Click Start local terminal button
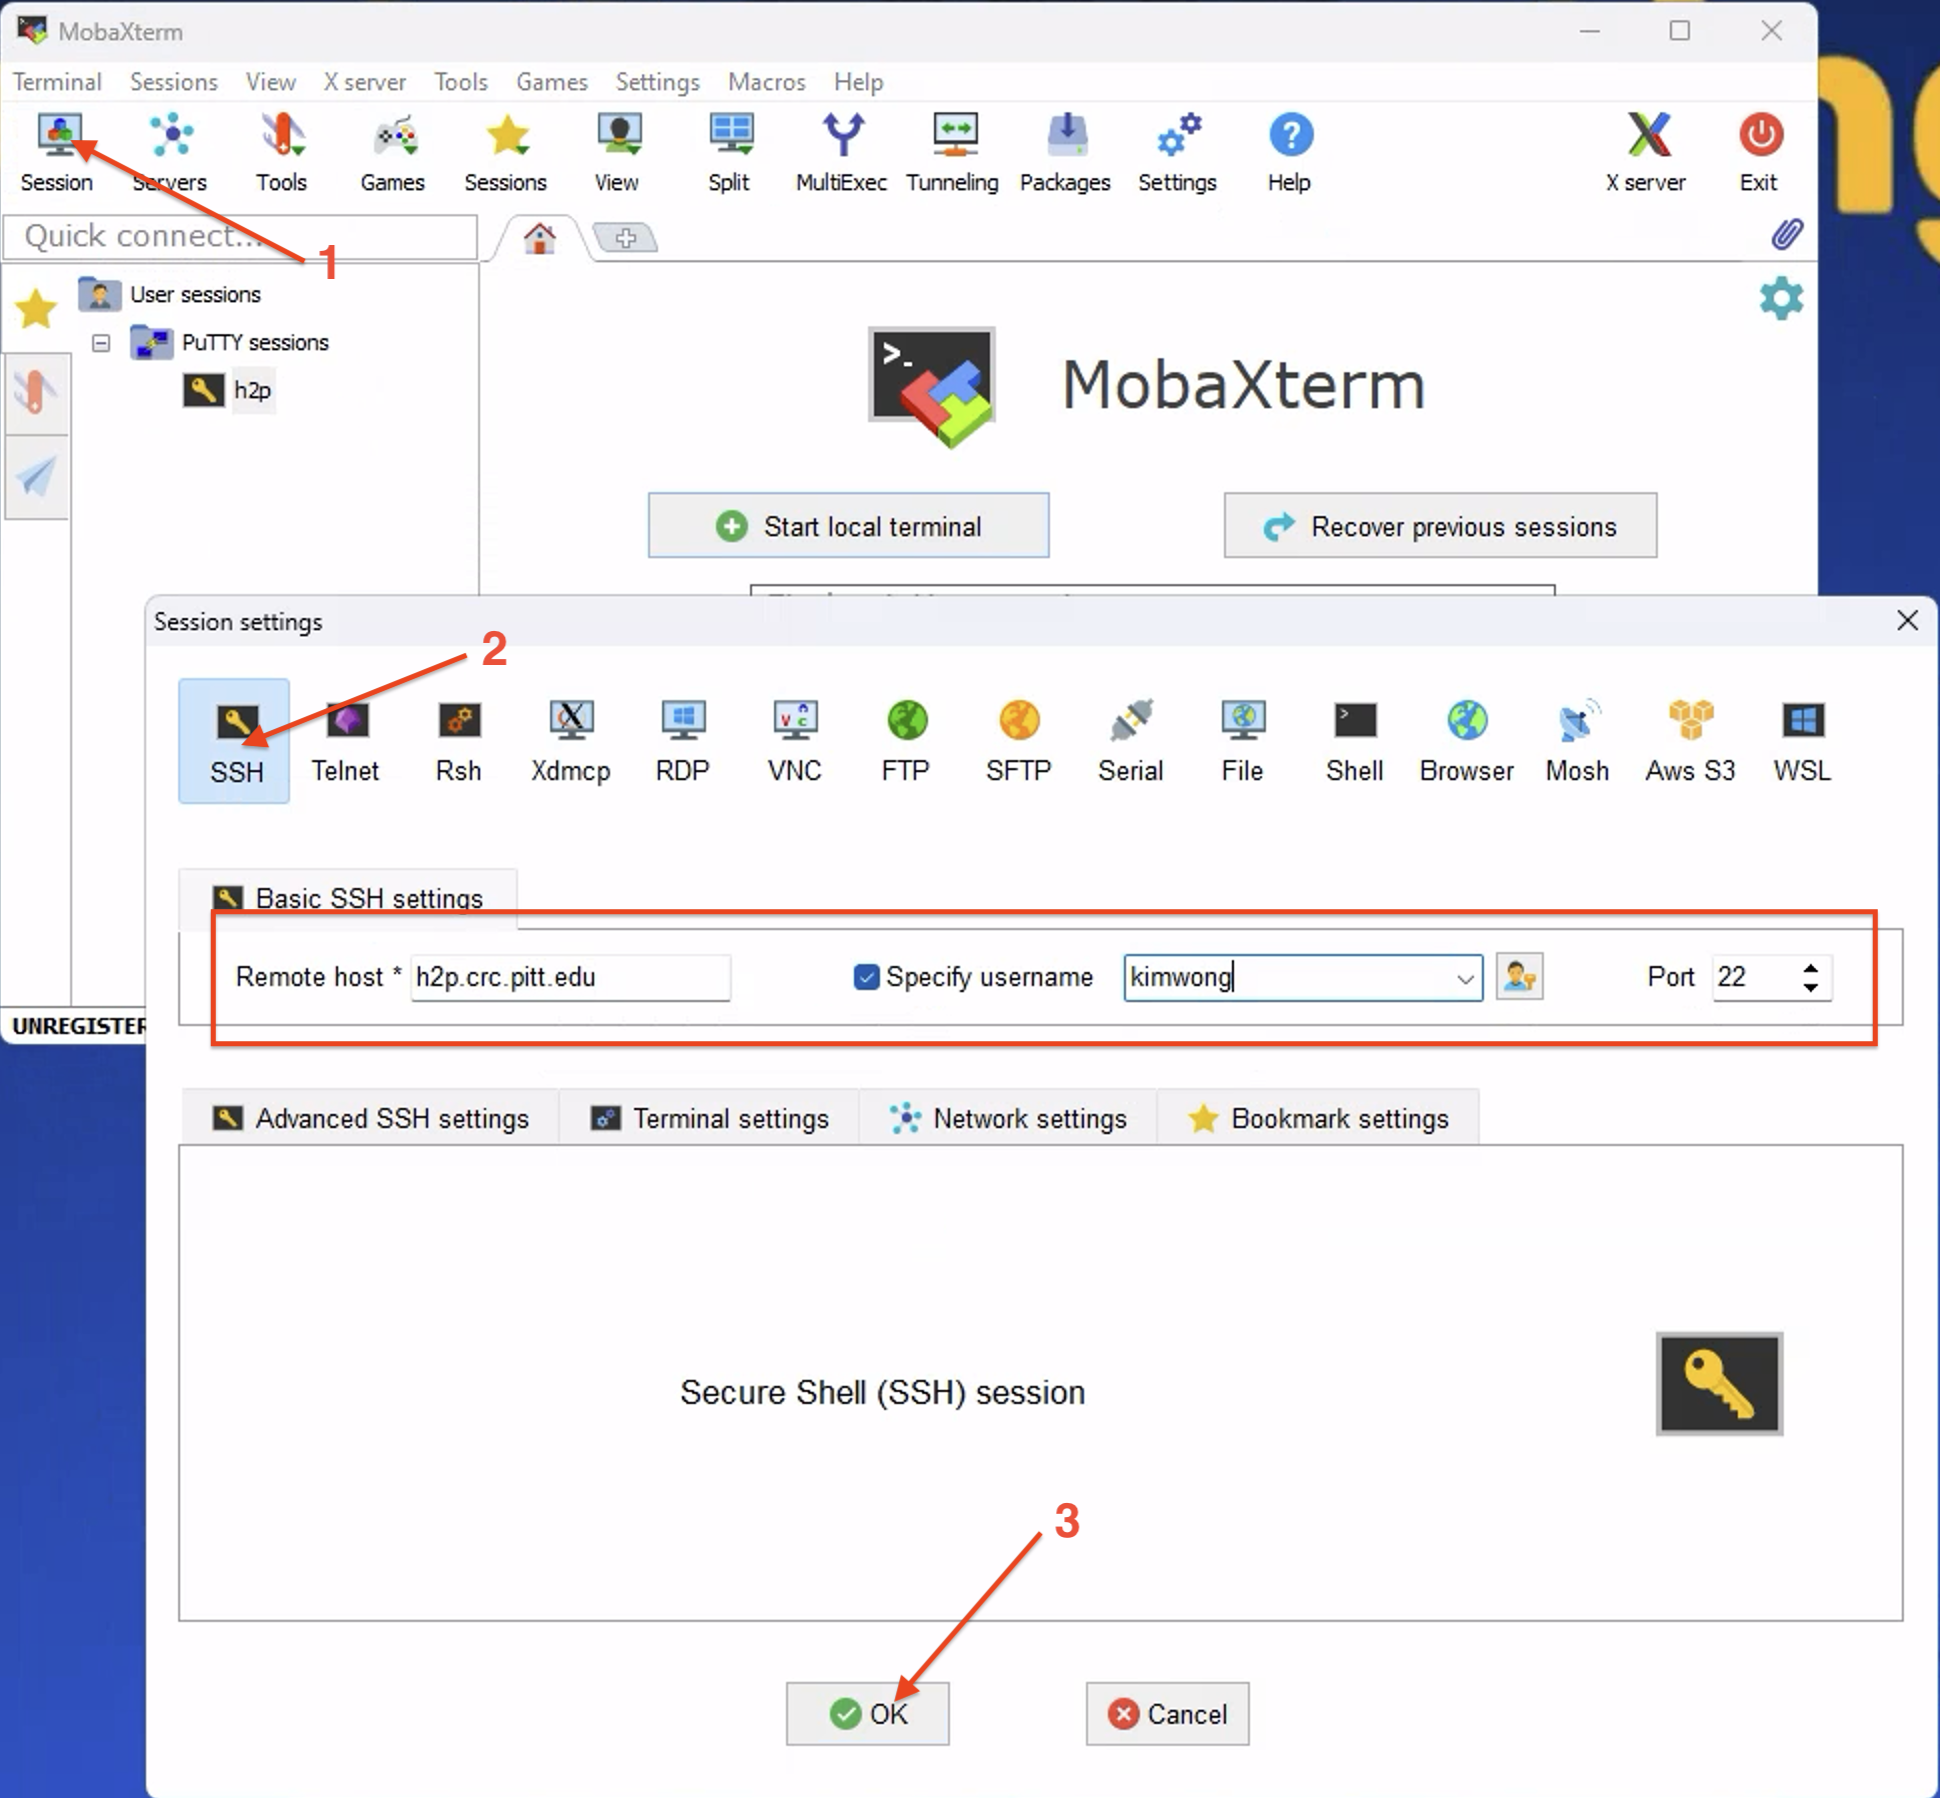1940x1798 pixels. (848, 526)
